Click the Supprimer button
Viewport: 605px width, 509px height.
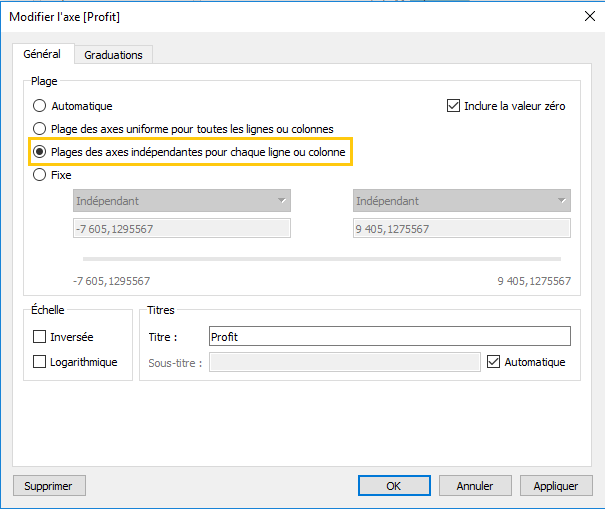tap(49, 485)
